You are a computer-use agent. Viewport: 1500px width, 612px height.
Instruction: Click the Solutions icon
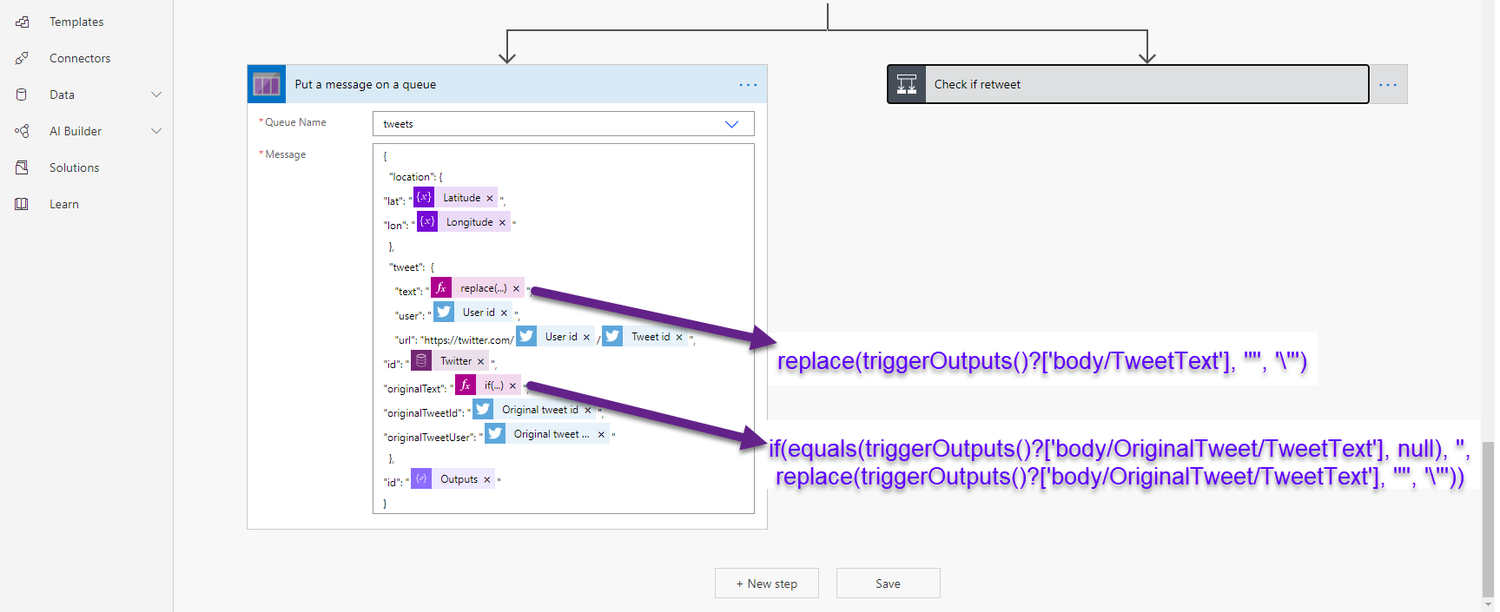tap(22, 168)
